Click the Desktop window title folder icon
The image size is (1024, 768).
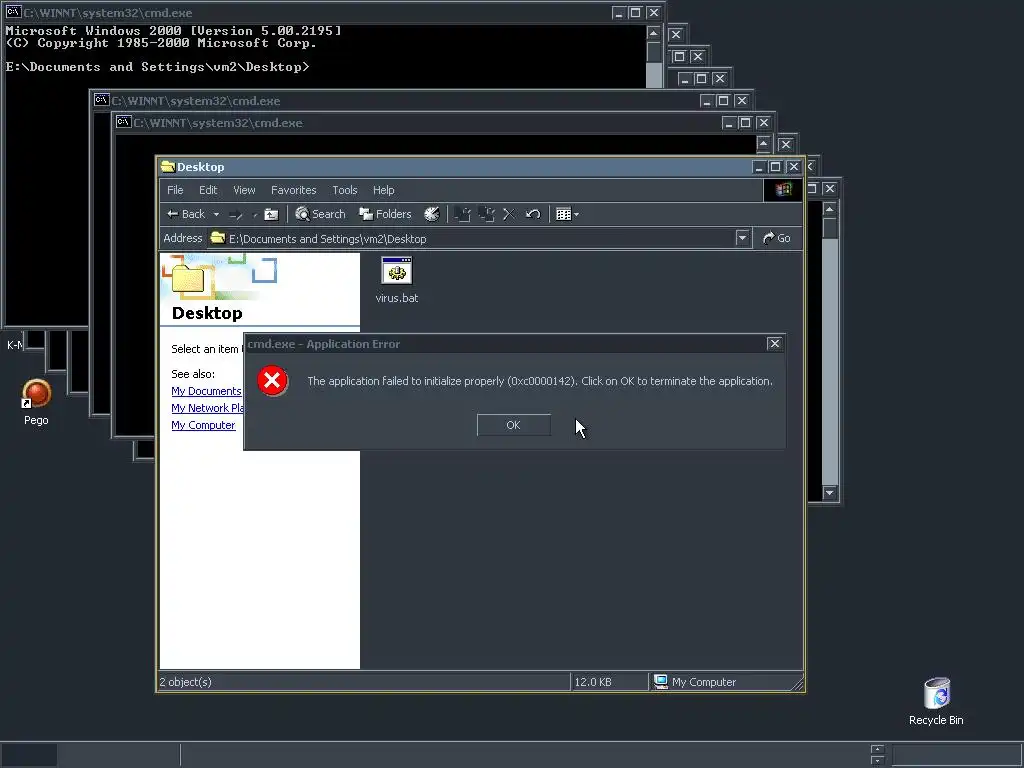pyautogui.click(x=168, y=167)
